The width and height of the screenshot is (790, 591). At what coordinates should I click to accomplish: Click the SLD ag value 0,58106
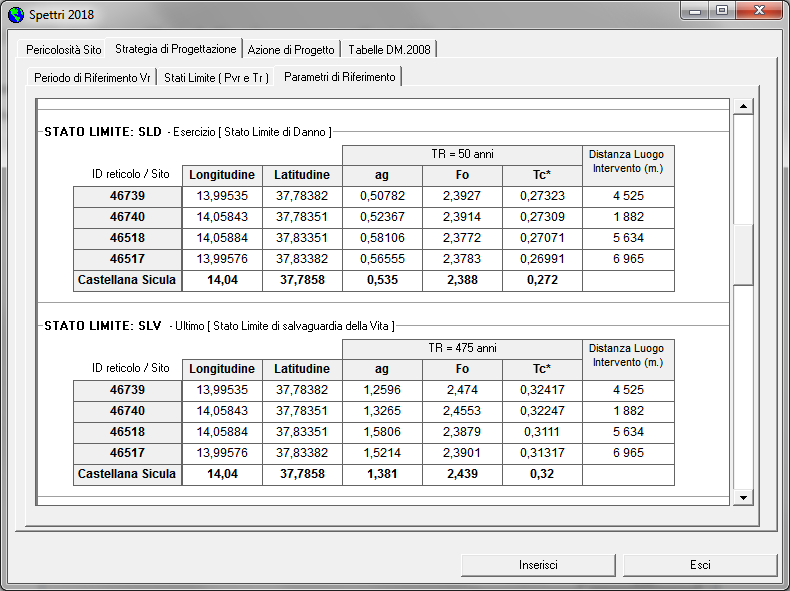[x=382, y=238]
